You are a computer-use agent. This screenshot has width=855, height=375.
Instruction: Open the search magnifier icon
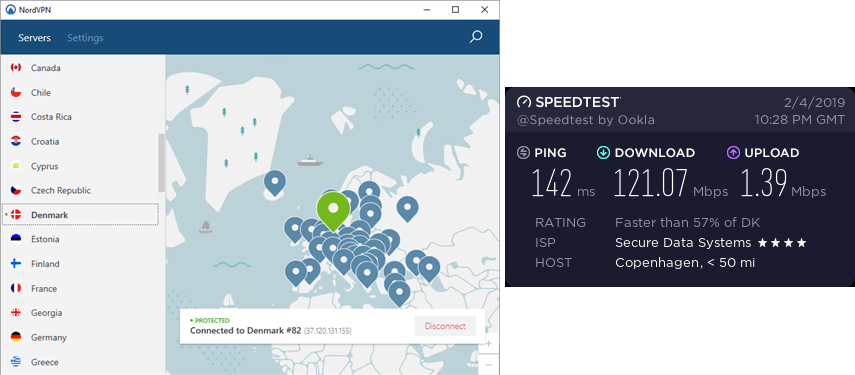(476, 37)
